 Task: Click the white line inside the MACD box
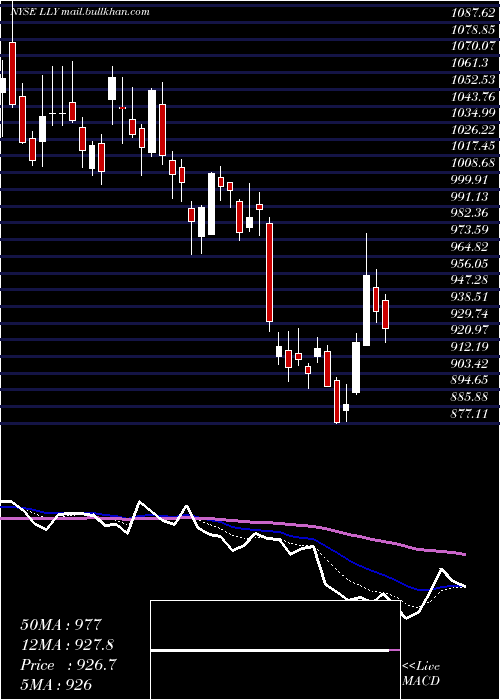pyautogui.click(x=270, y=650)
